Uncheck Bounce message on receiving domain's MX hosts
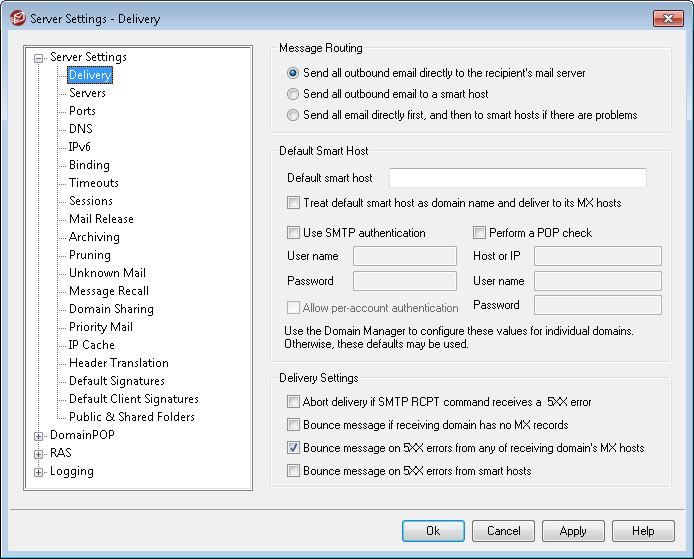This screenshot has width=694, height=559. coord(294,448)
